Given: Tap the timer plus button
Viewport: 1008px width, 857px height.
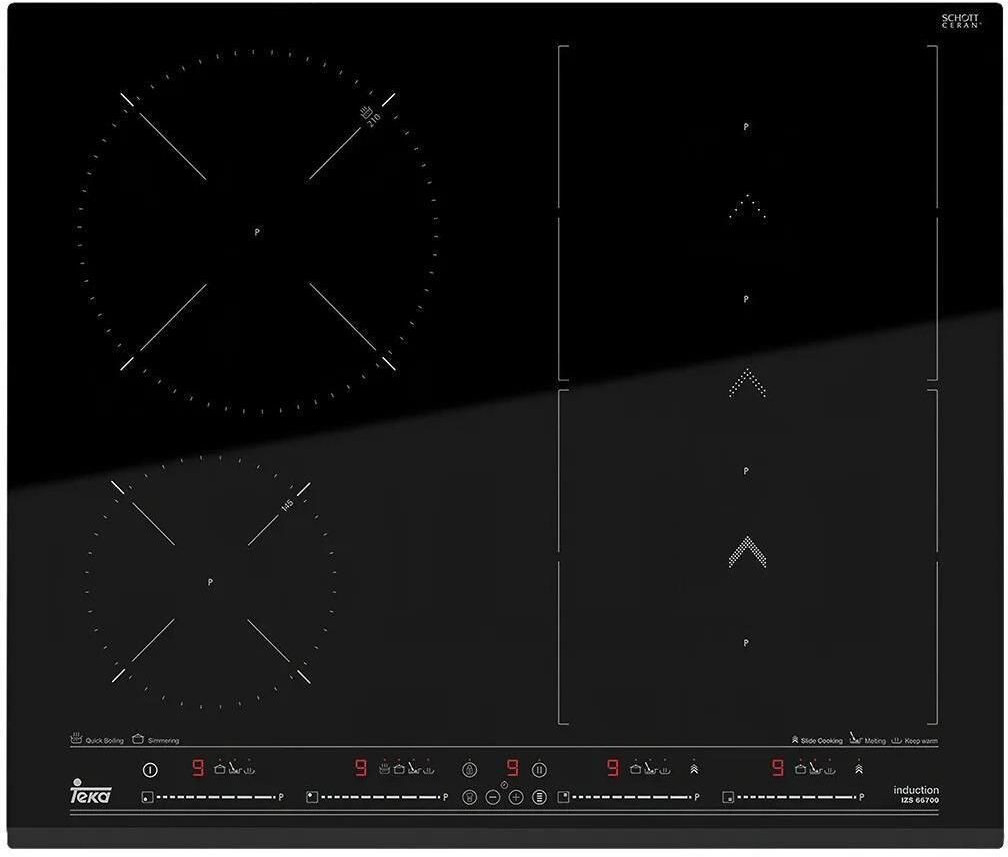Looking at the screenshot, I should click(516, 797).
